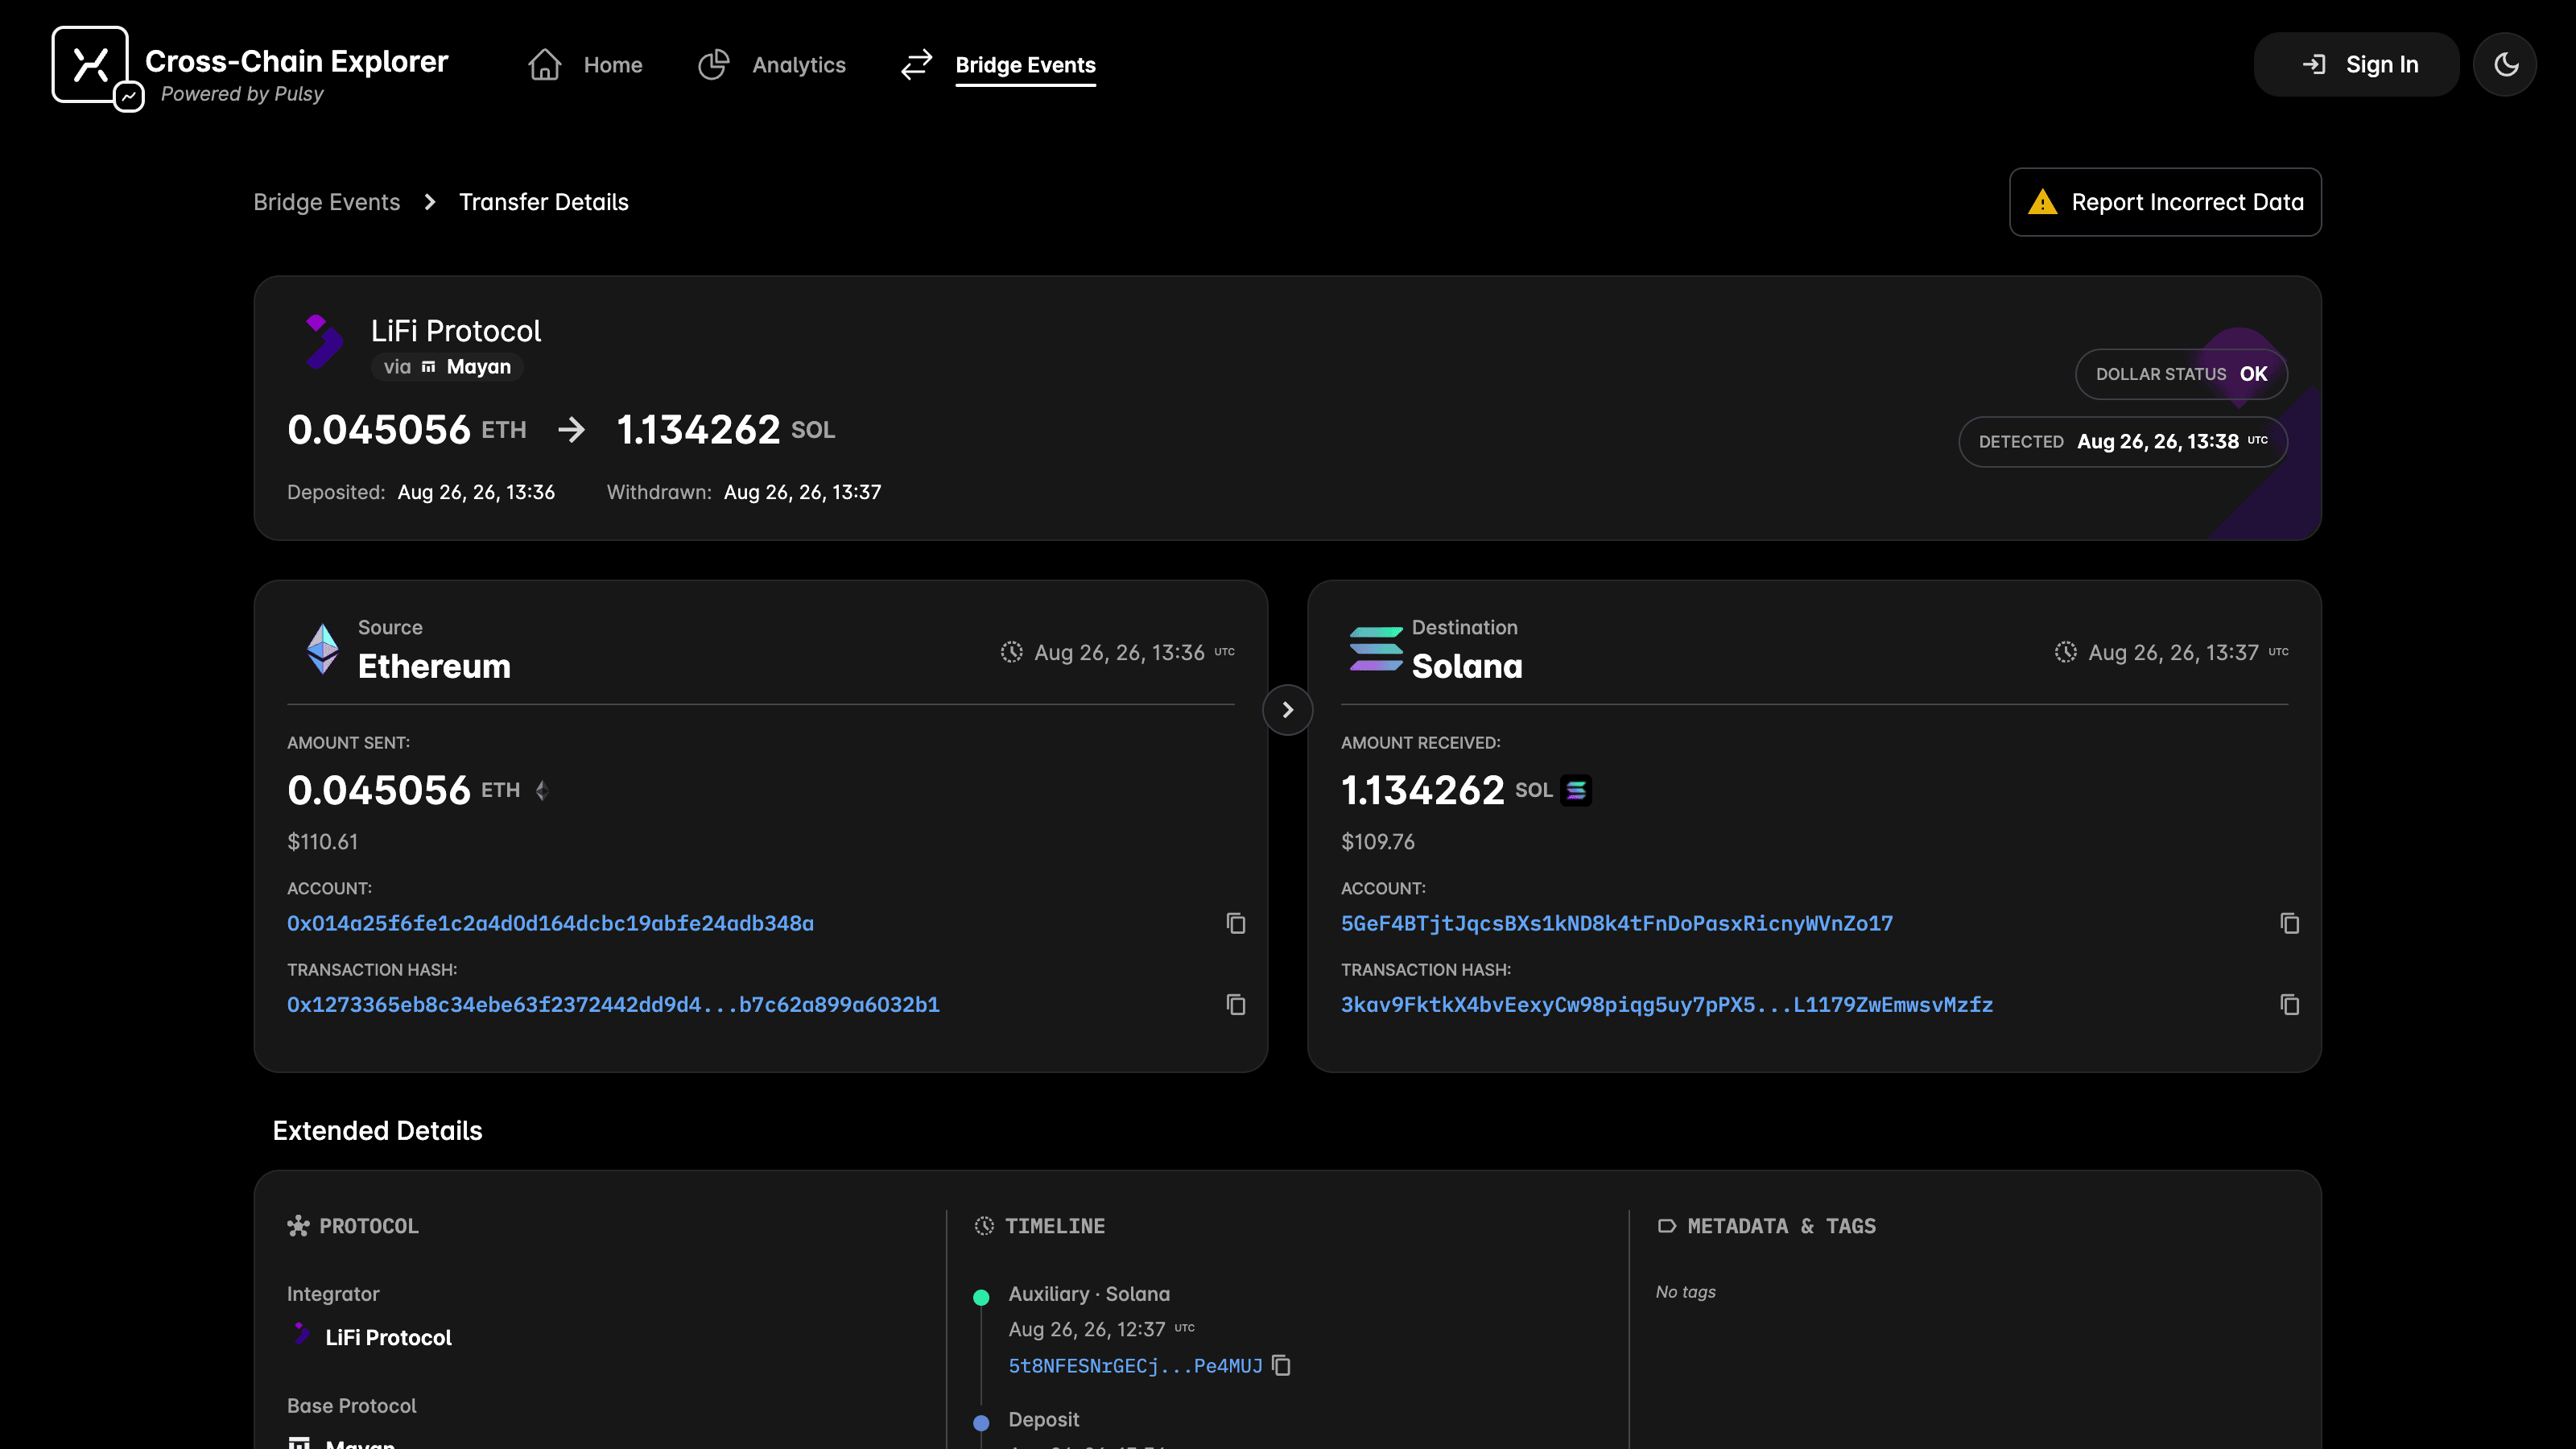Open the Solana account address link
Screen dimensions: 2576x1449
pos(1617,924)
